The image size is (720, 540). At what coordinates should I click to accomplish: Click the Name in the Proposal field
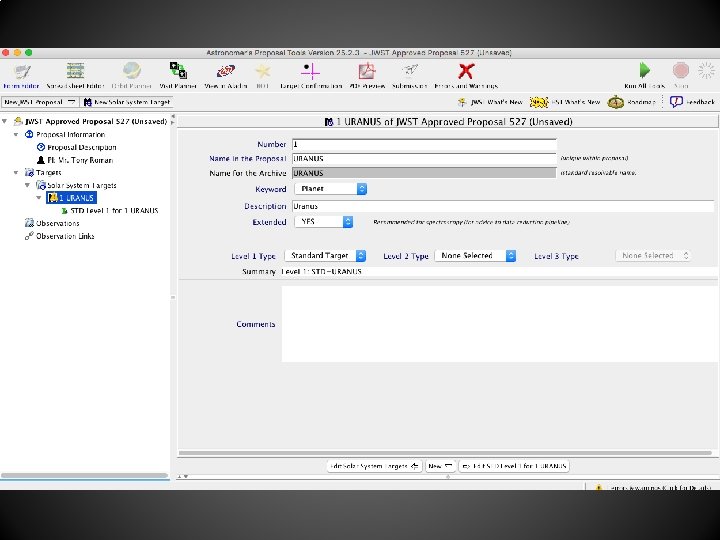pyautogui.click(x=424, y=159)
